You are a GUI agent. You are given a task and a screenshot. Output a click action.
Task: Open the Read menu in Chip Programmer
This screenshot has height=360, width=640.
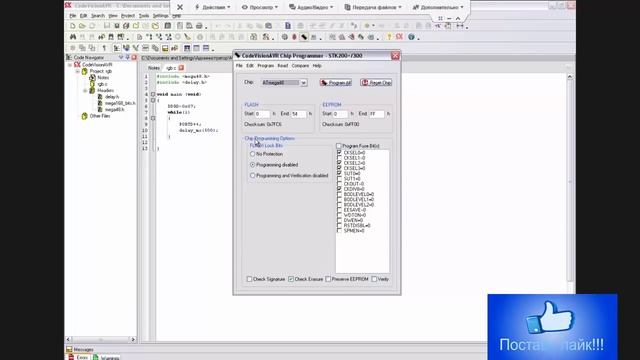282,66
